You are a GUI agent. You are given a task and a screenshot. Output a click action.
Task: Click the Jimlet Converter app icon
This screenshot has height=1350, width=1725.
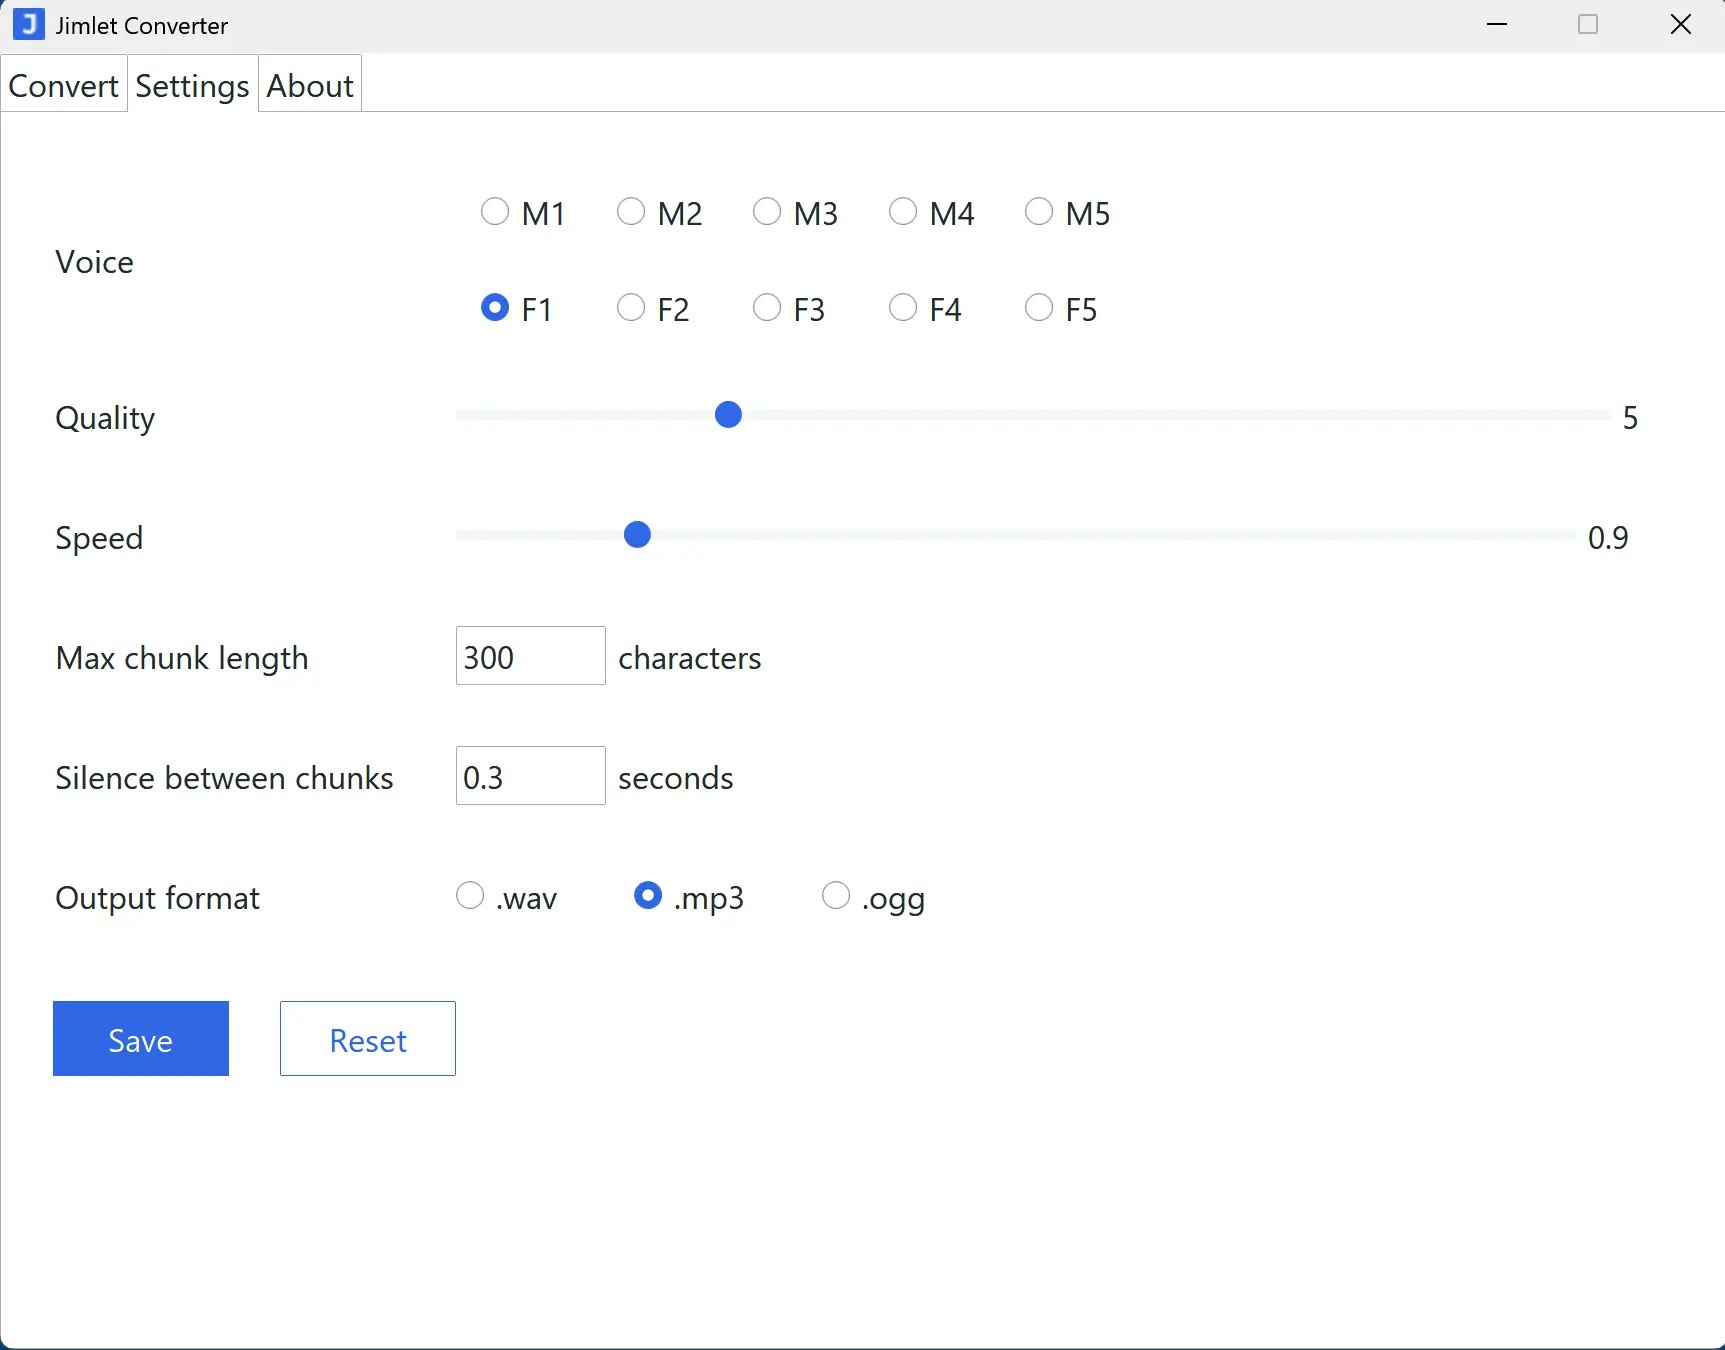pos(28,24)
